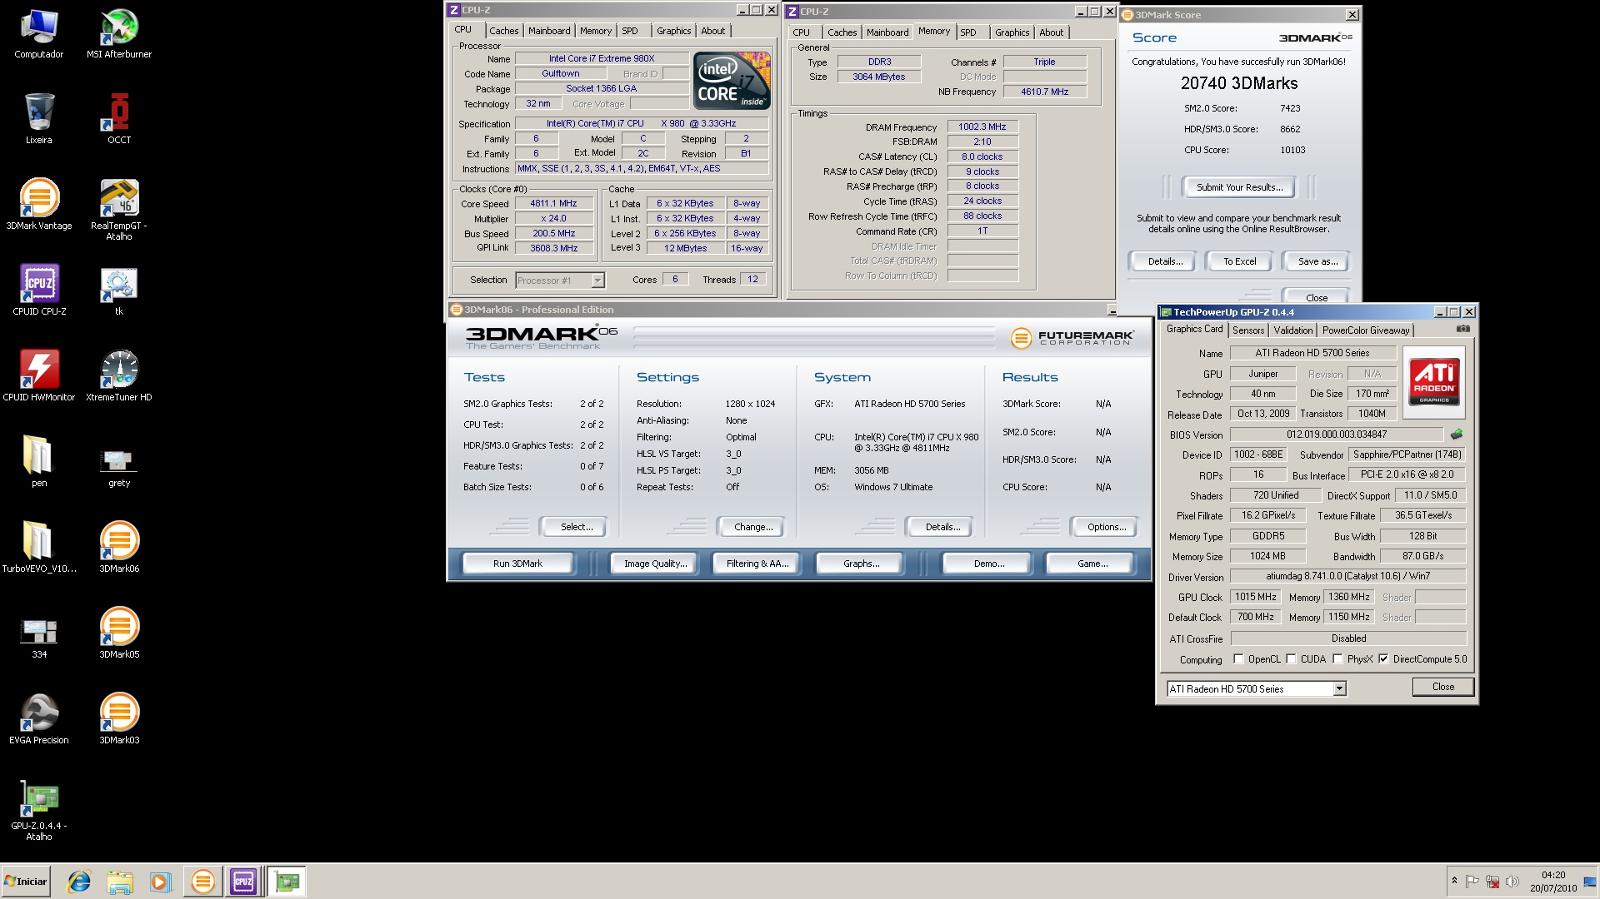Image resolution: width=1600 pixels, height=899 pixels.
Task: Enable the PhysX checkbox in GPU-Z
Action: click(x=1337, y=659)
